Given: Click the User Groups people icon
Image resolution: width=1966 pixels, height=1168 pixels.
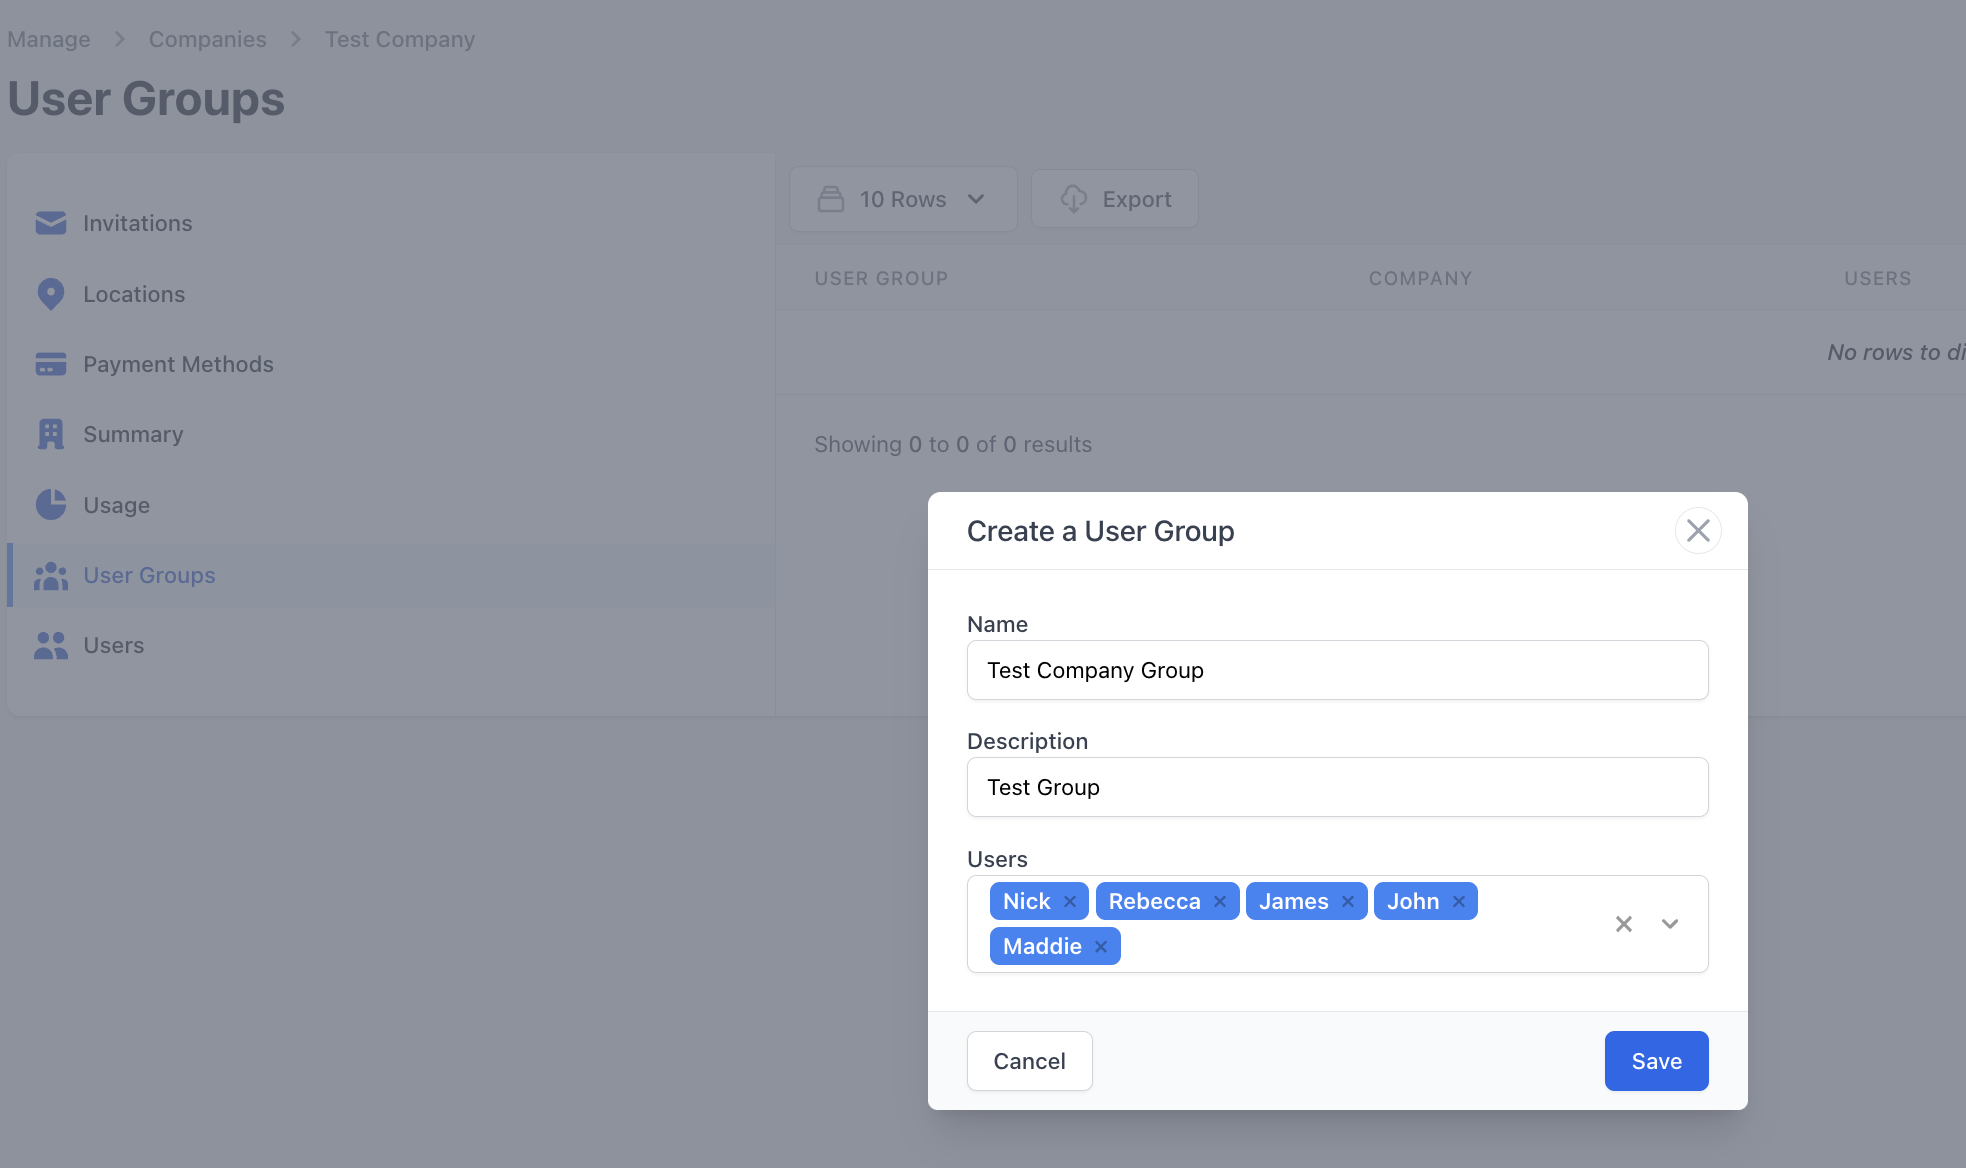Looking at the screenshot, I should (51, 576).
